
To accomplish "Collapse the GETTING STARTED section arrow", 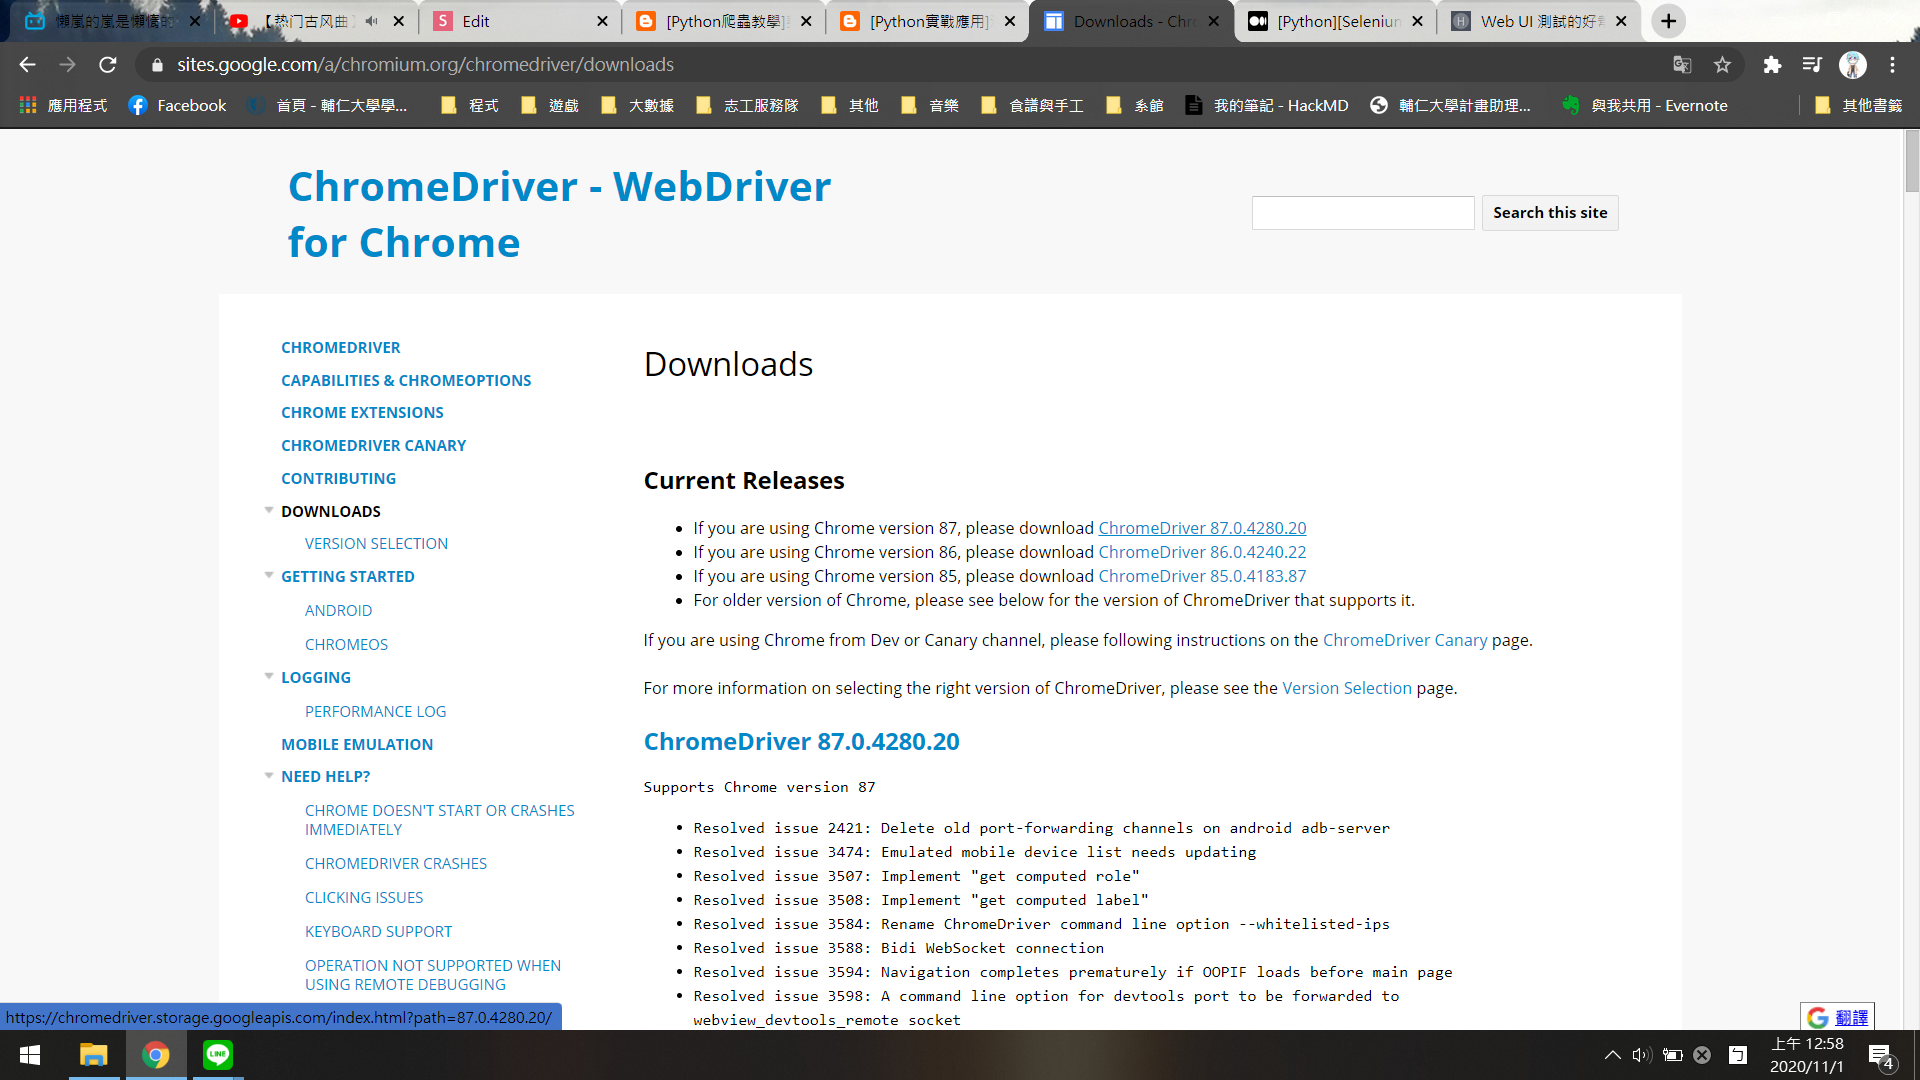I will [268, 575].
